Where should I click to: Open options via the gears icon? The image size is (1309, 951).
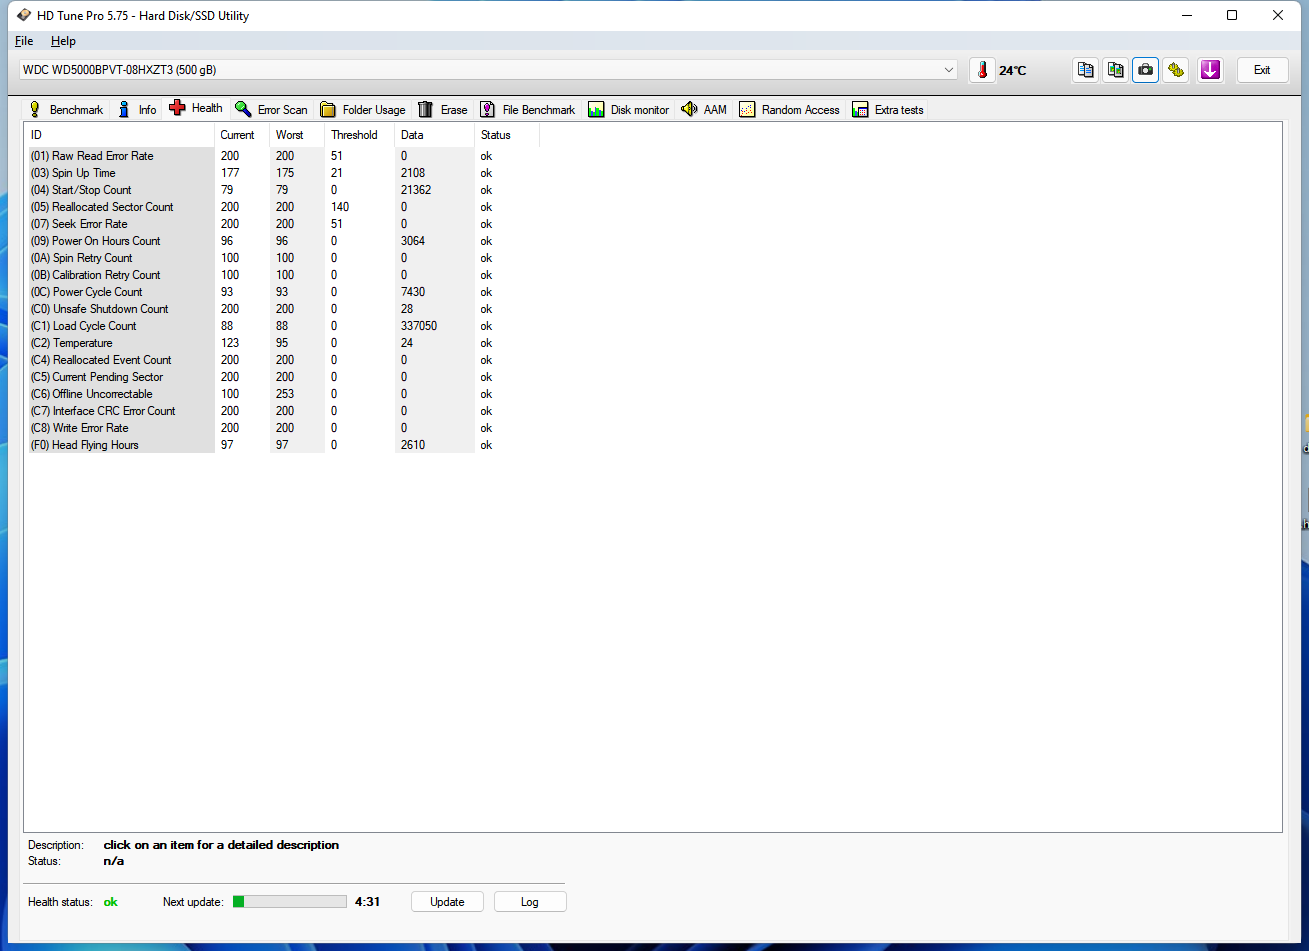click(x=1176, y=70)
